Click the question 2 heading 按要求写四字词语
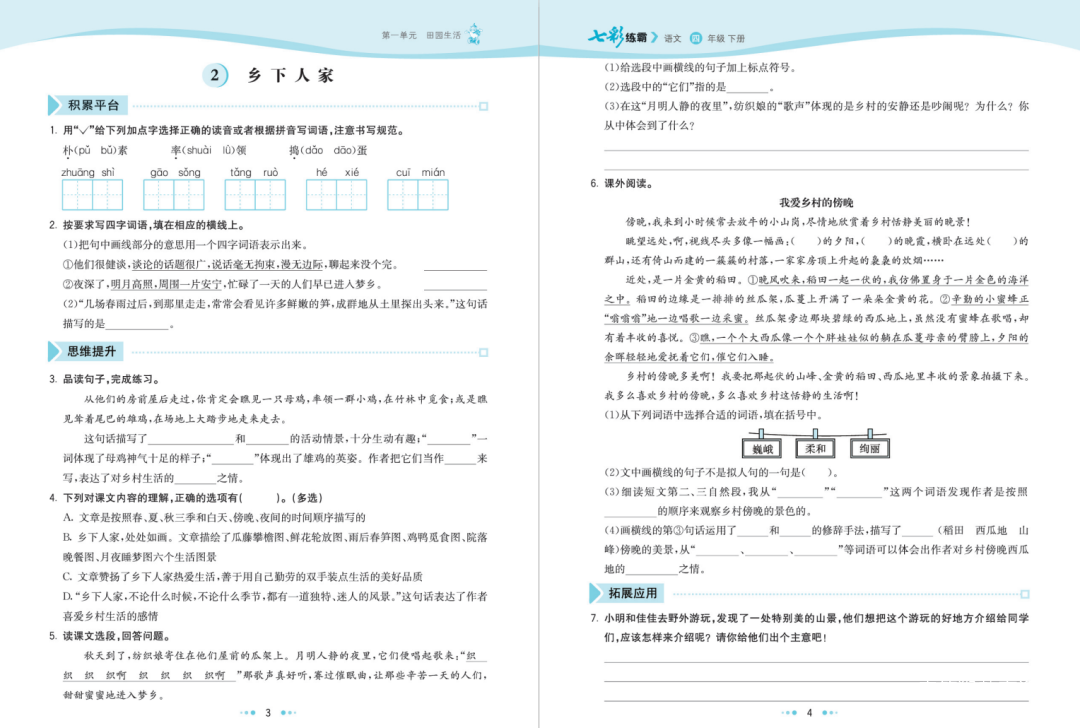 tap(147, 225)
